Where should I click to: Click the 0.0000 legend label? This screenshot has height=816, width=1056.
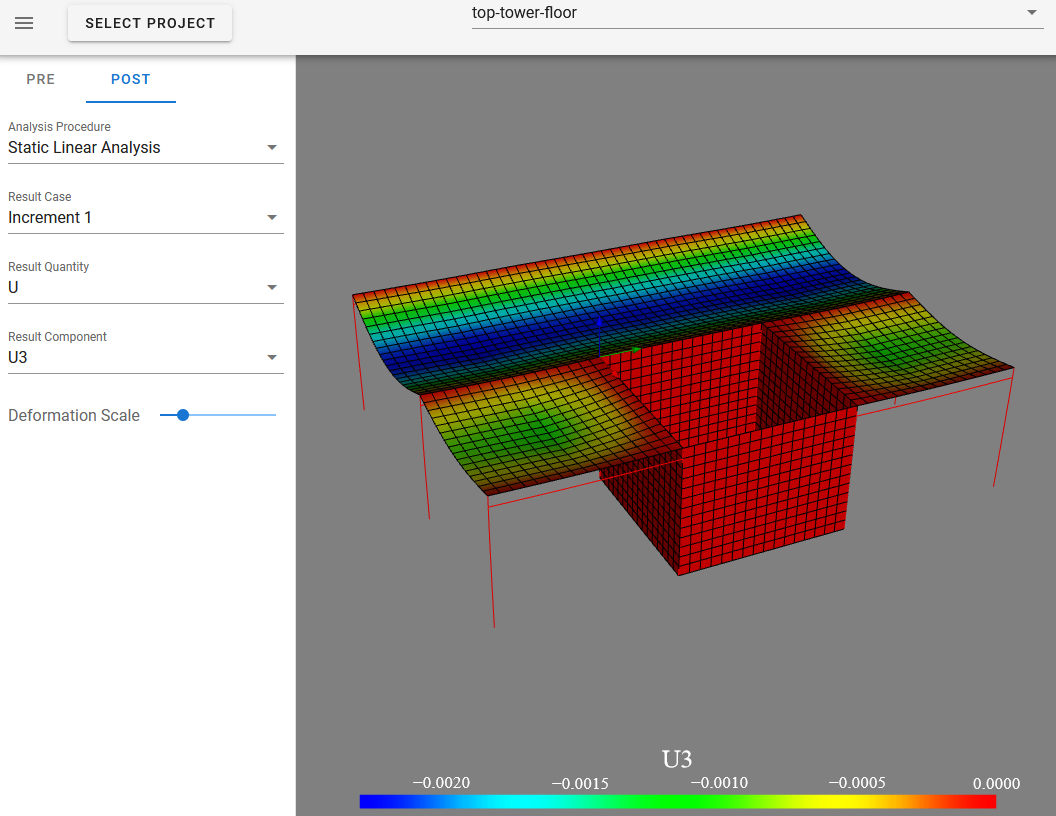pyautogui.click(x=995, y=783)
